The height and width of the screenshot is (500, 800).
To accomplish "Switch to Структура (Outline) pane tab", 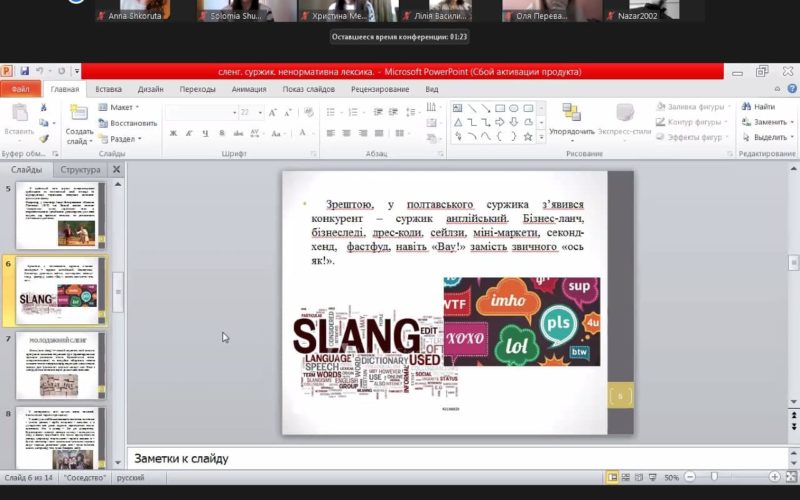I will (x=81, y=170).
